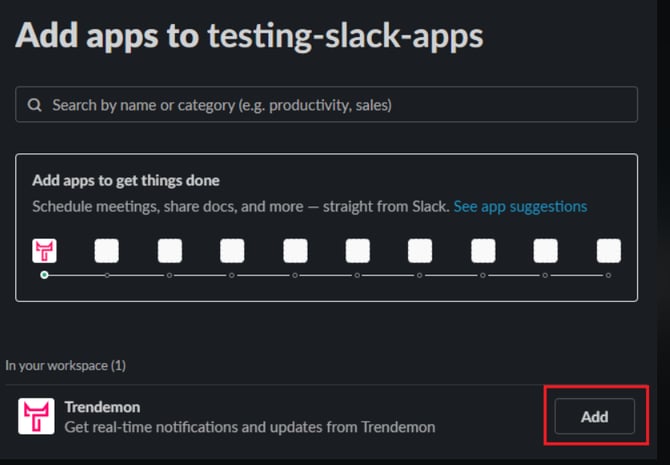Click the search magnifier icon
This screenshot has width=670, height=465.
tap(34, 105)
